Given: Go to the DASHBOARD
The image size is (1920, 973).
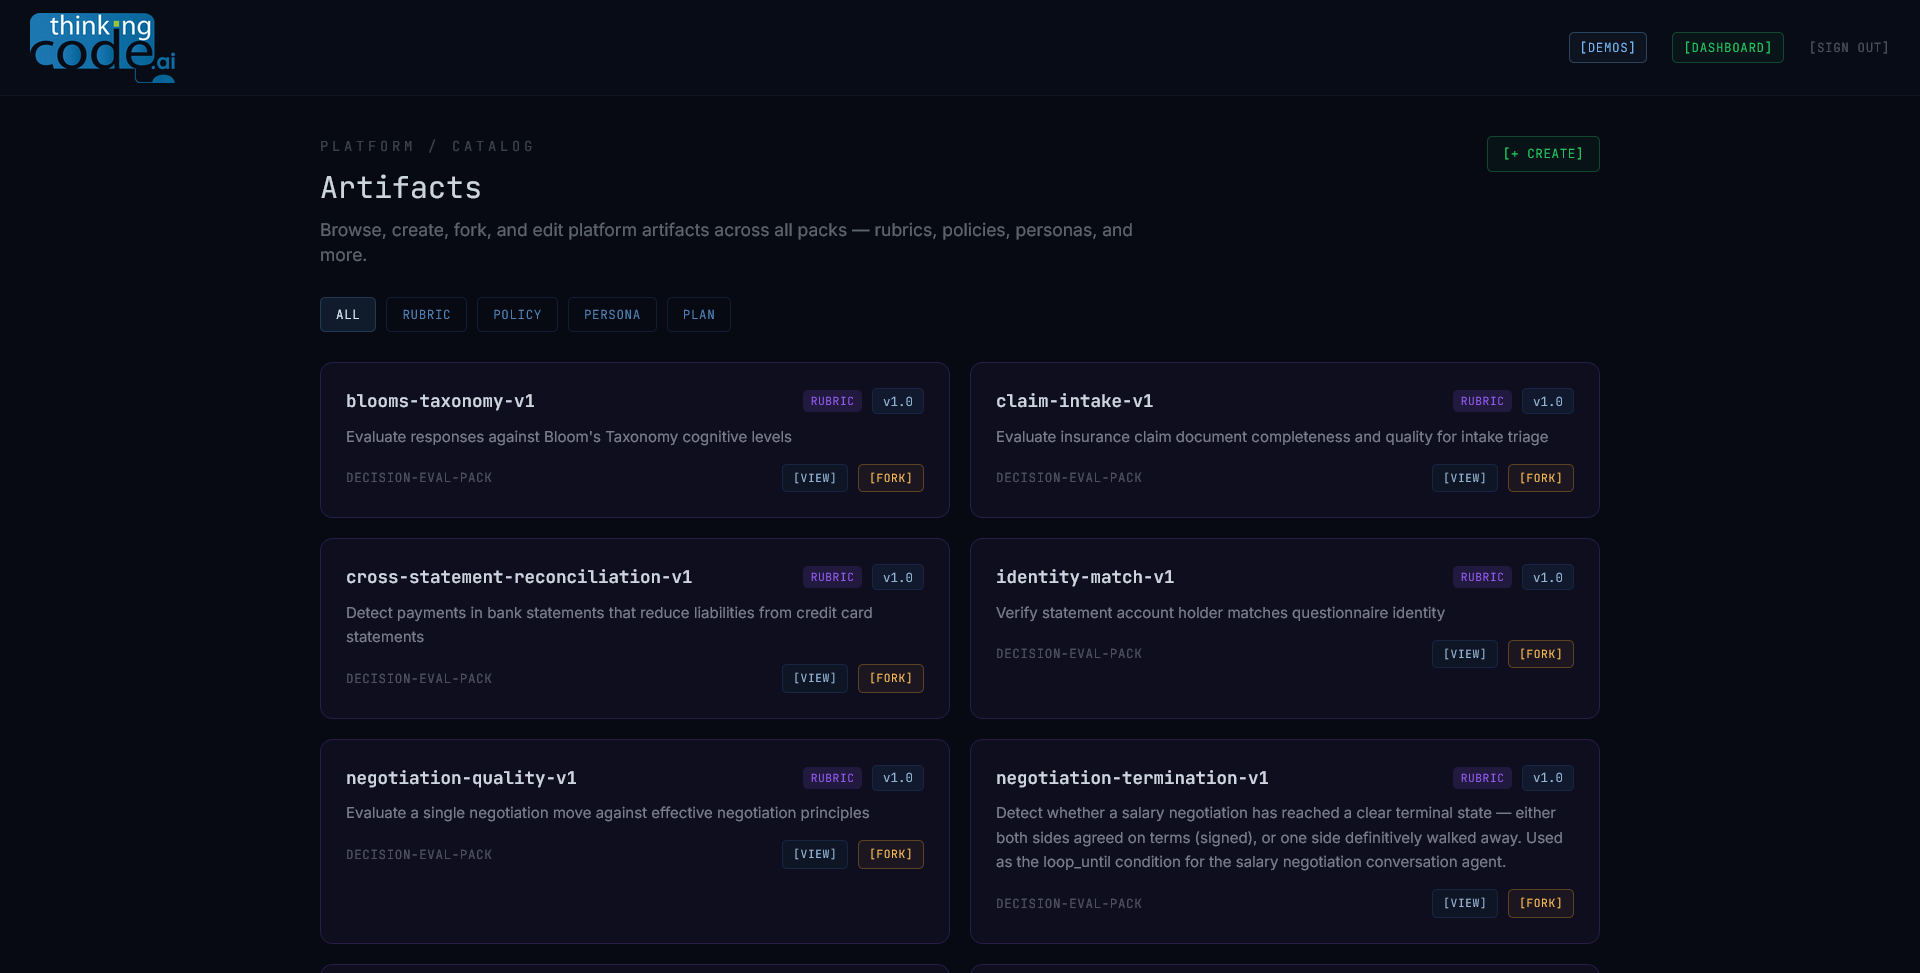Looking at the screenshot, I should [1727, 48].
